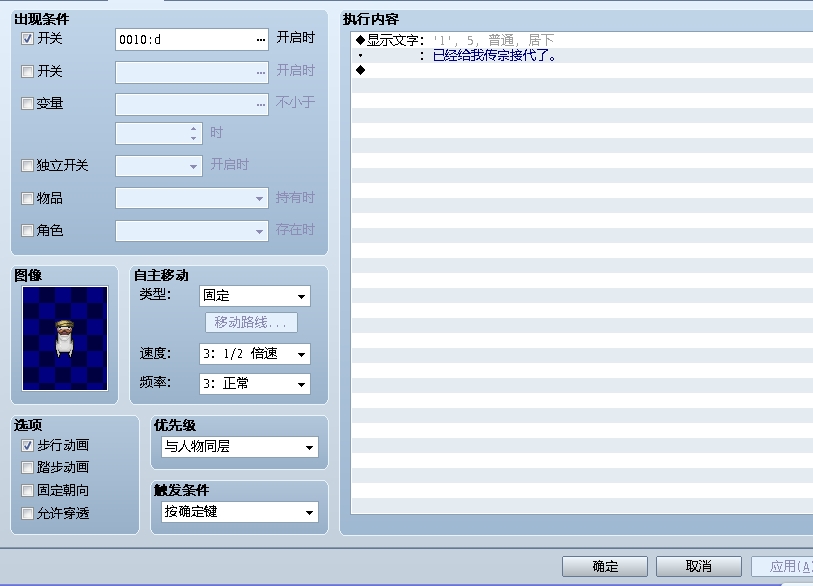Uncheck the 步行动画 option

(x=27, y=445)
